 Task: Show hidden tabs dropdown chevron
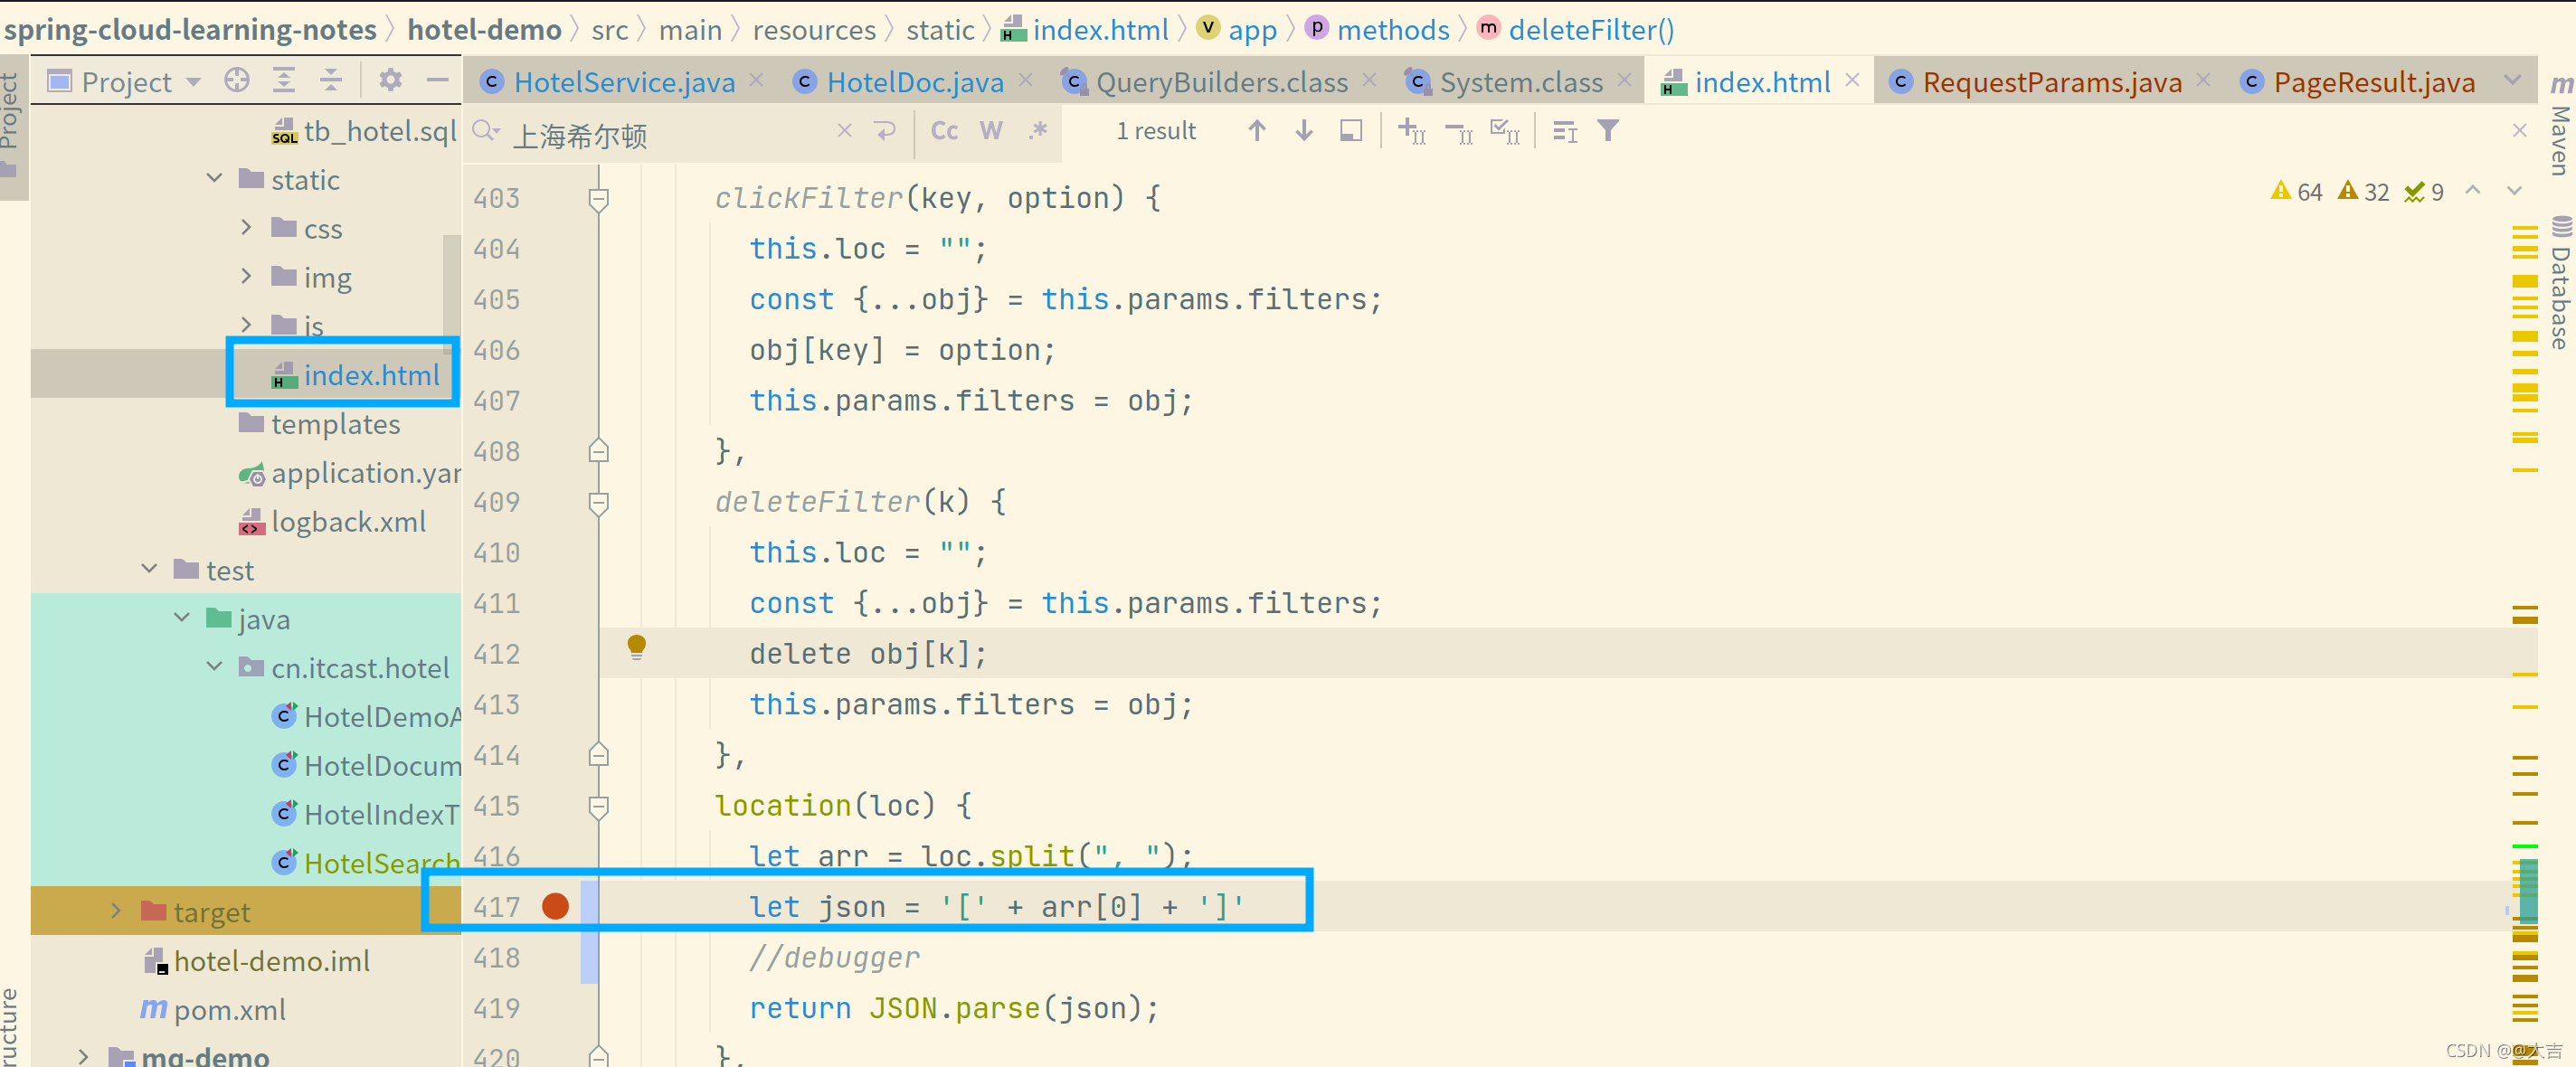click(x=2512, y=81)
